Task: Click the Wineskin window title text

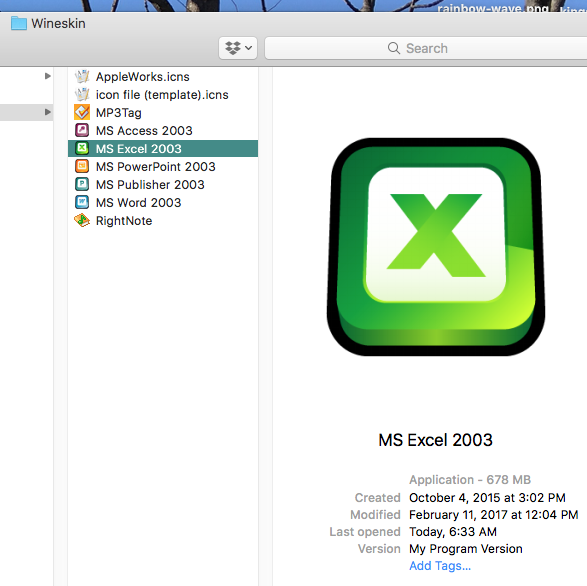Action: (58, 24)
